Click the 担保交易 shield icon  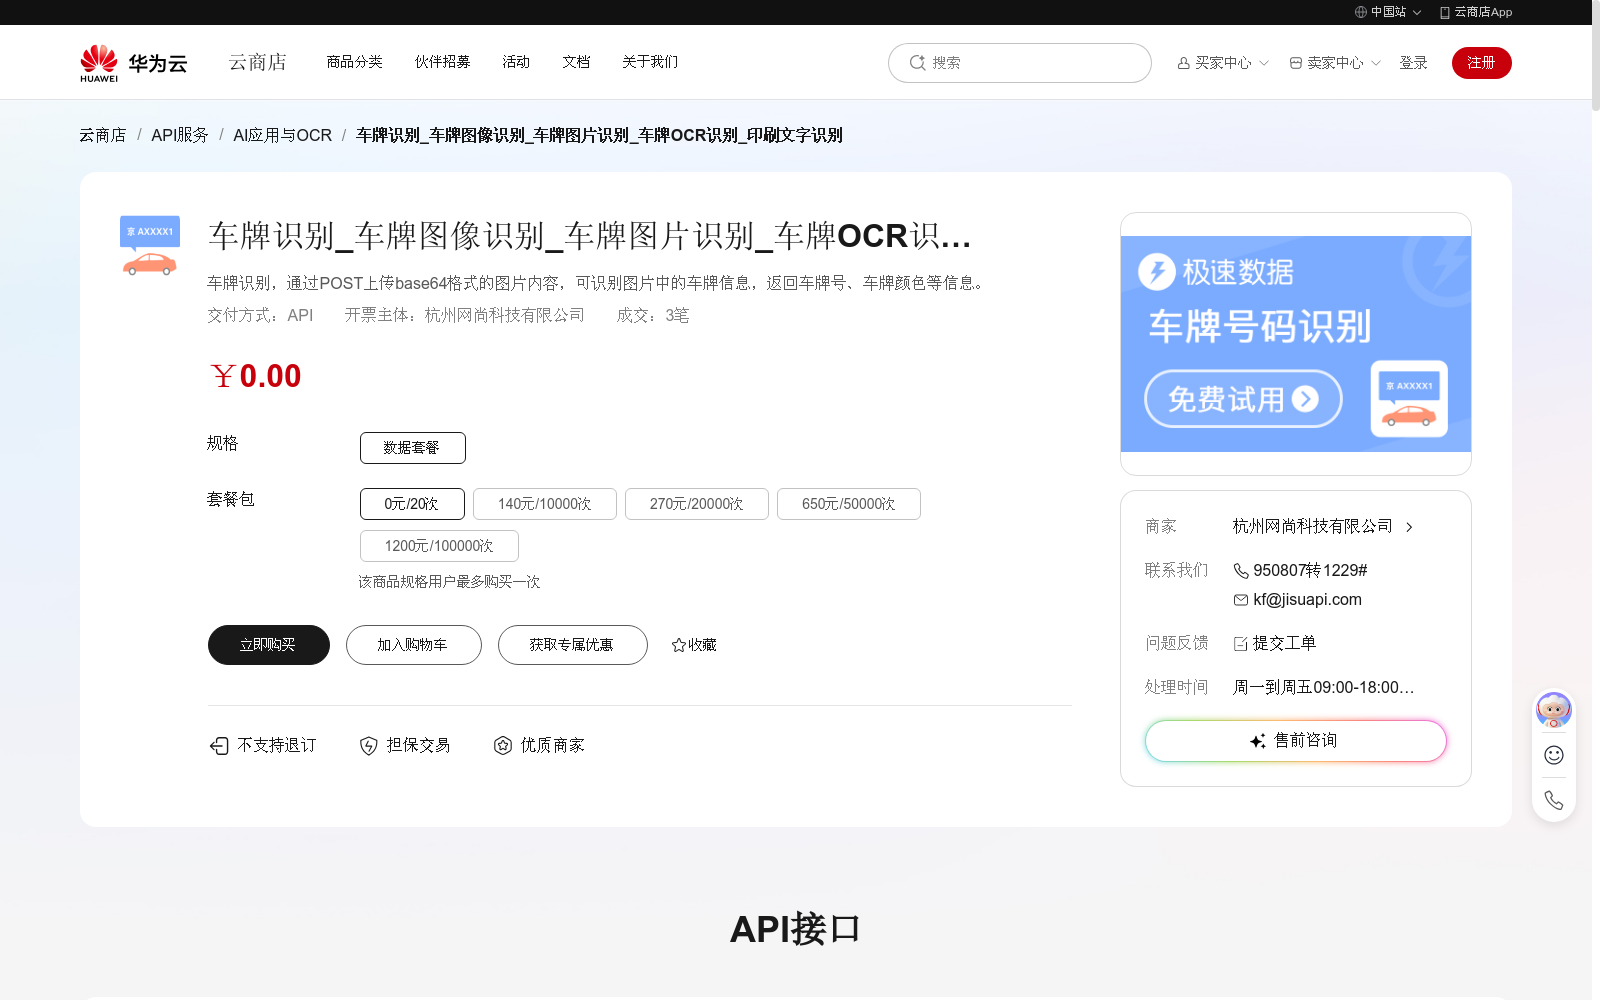click(369, 746)
